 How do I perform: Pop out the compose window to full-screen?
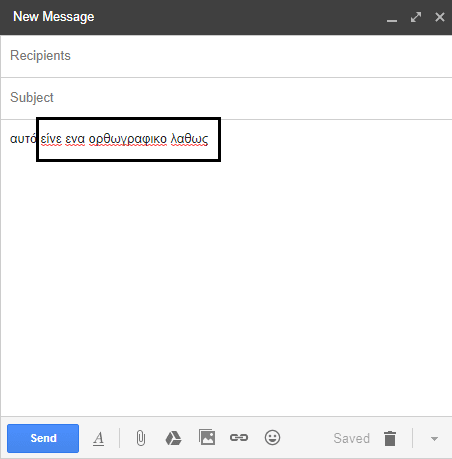(416, 17)
